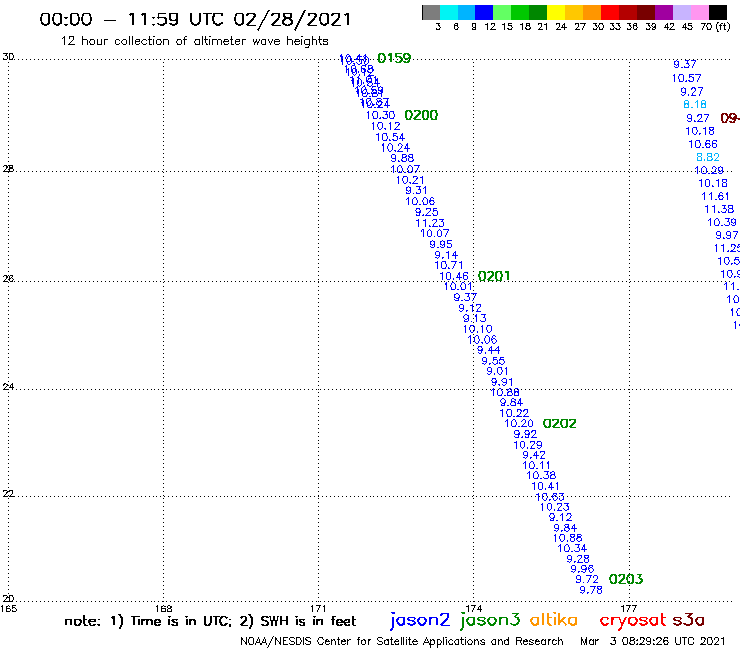The width and height of the screenshot is (740, 650).
Task: Click the wave height value 9.96
Action: coord(582,569)
